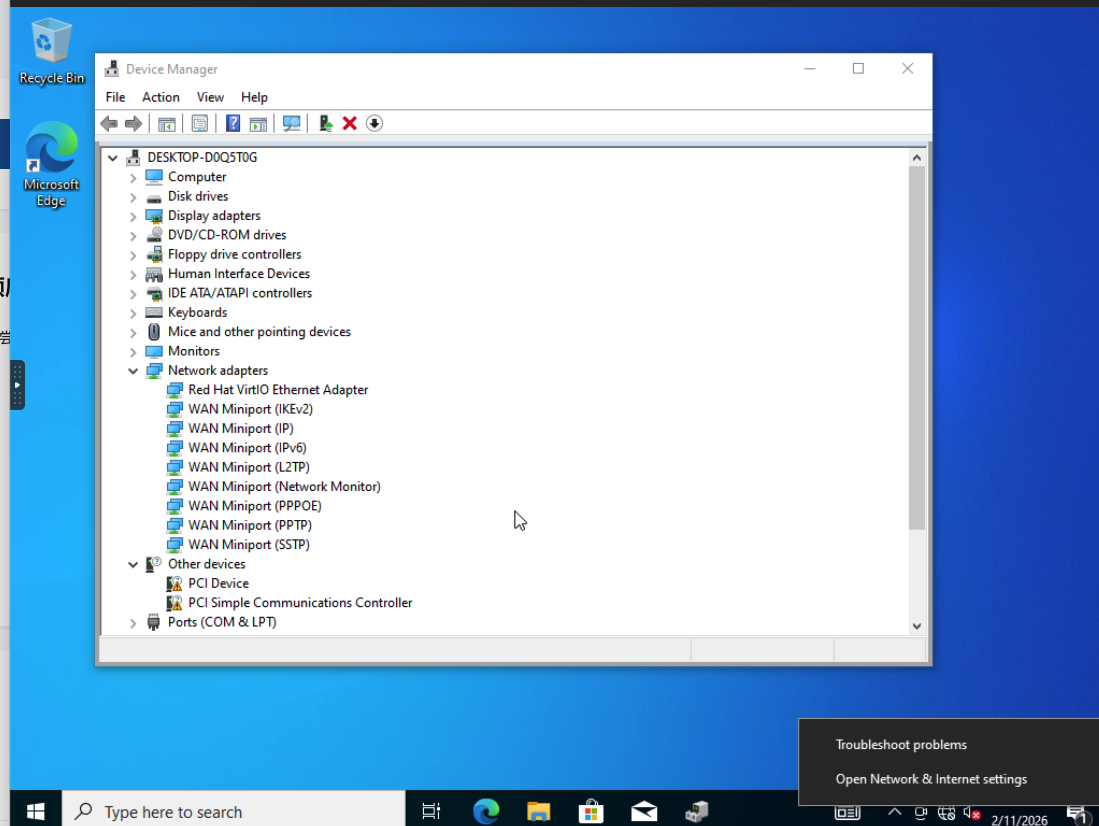1099x826 pixels.
Task: Click Show/Hide Console Tree toolbar icon
Action: click(167, 123)
